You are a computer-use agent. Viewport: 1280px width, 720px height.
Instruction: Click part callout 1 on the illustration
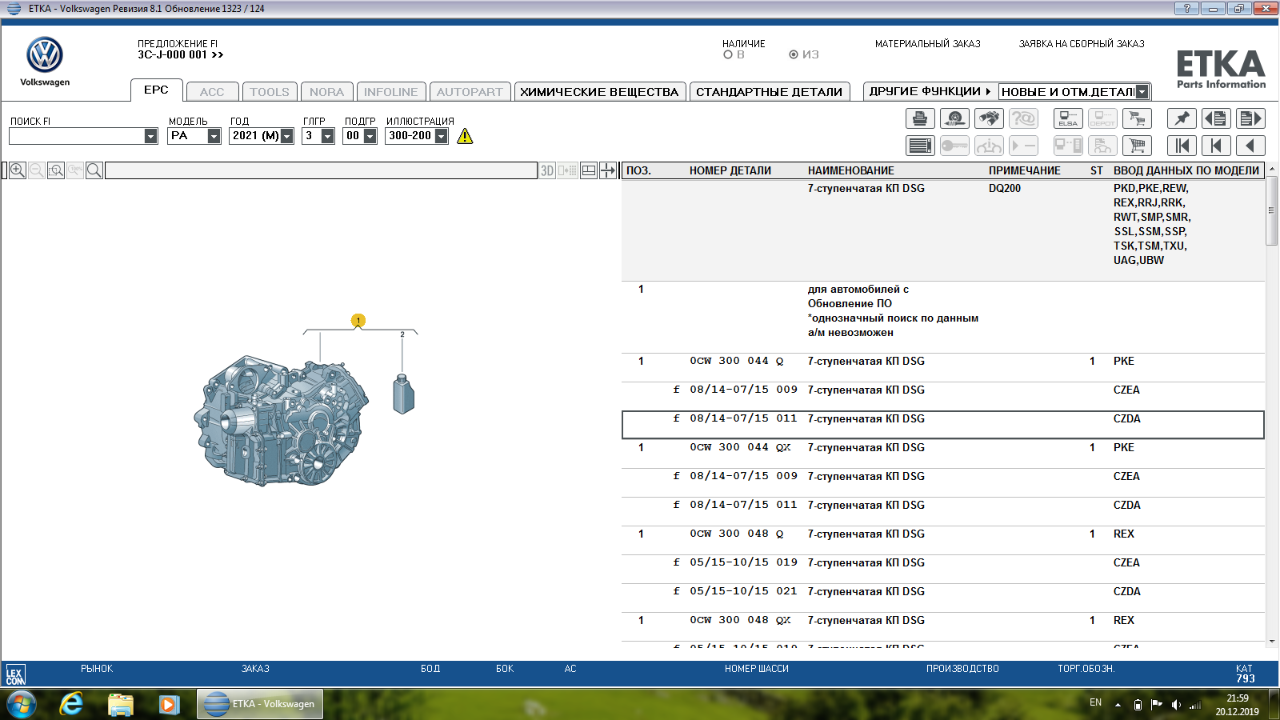(x=358, y=321)
